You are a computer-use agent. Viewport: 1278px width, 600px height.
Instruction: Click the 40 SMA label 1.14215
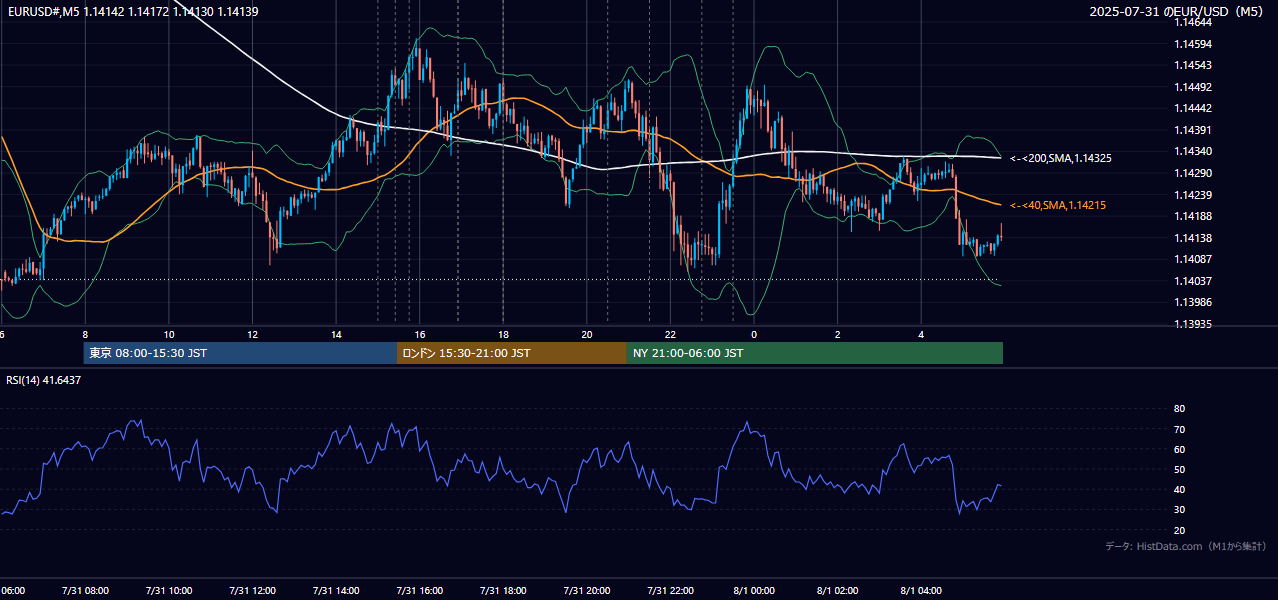[x=1058, y=205]
